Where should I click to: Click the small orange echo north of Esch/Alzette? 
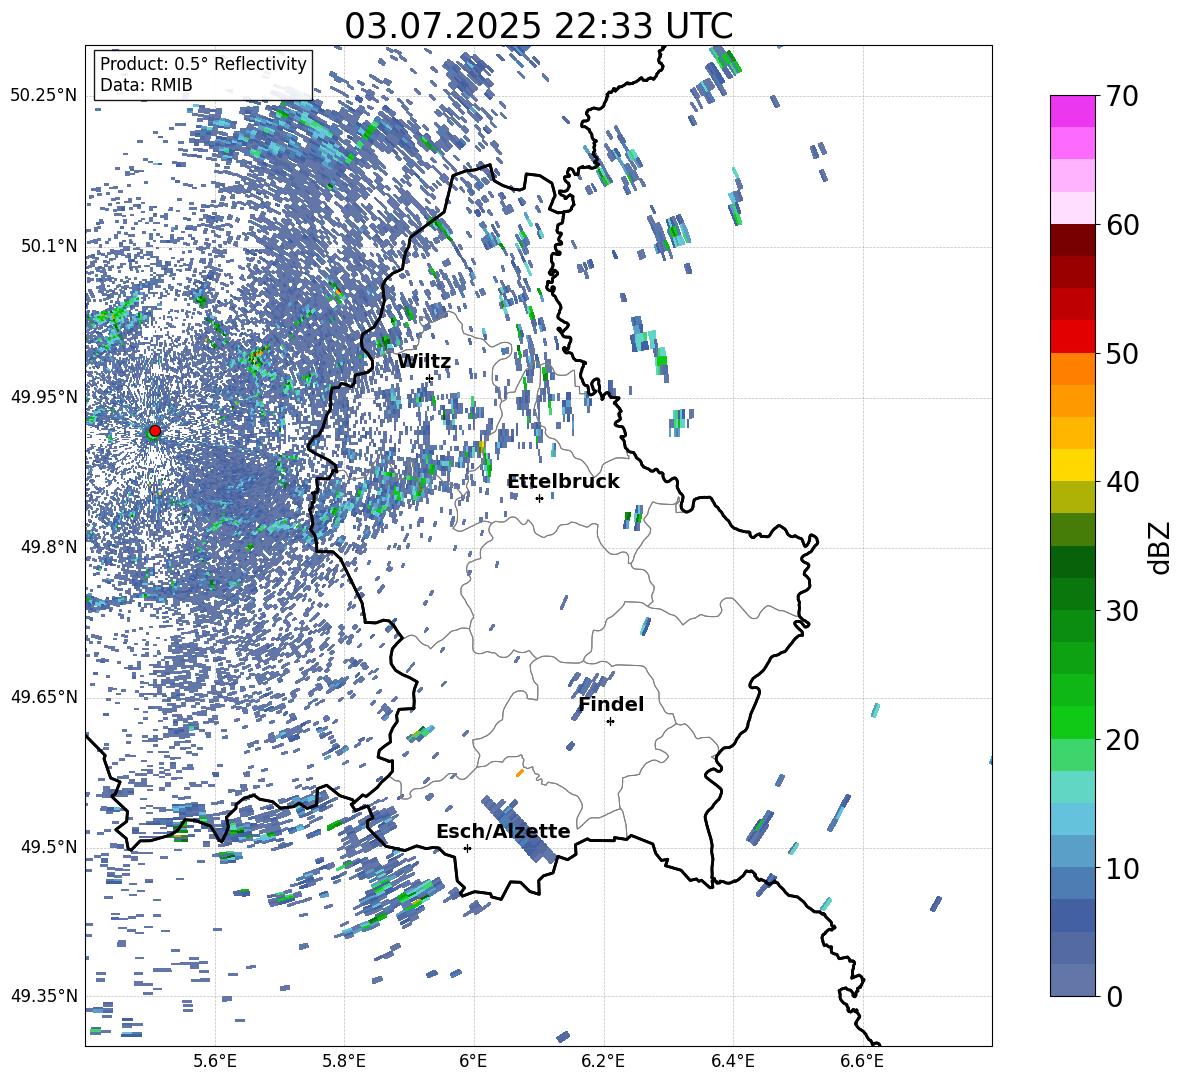click(520, 773)
